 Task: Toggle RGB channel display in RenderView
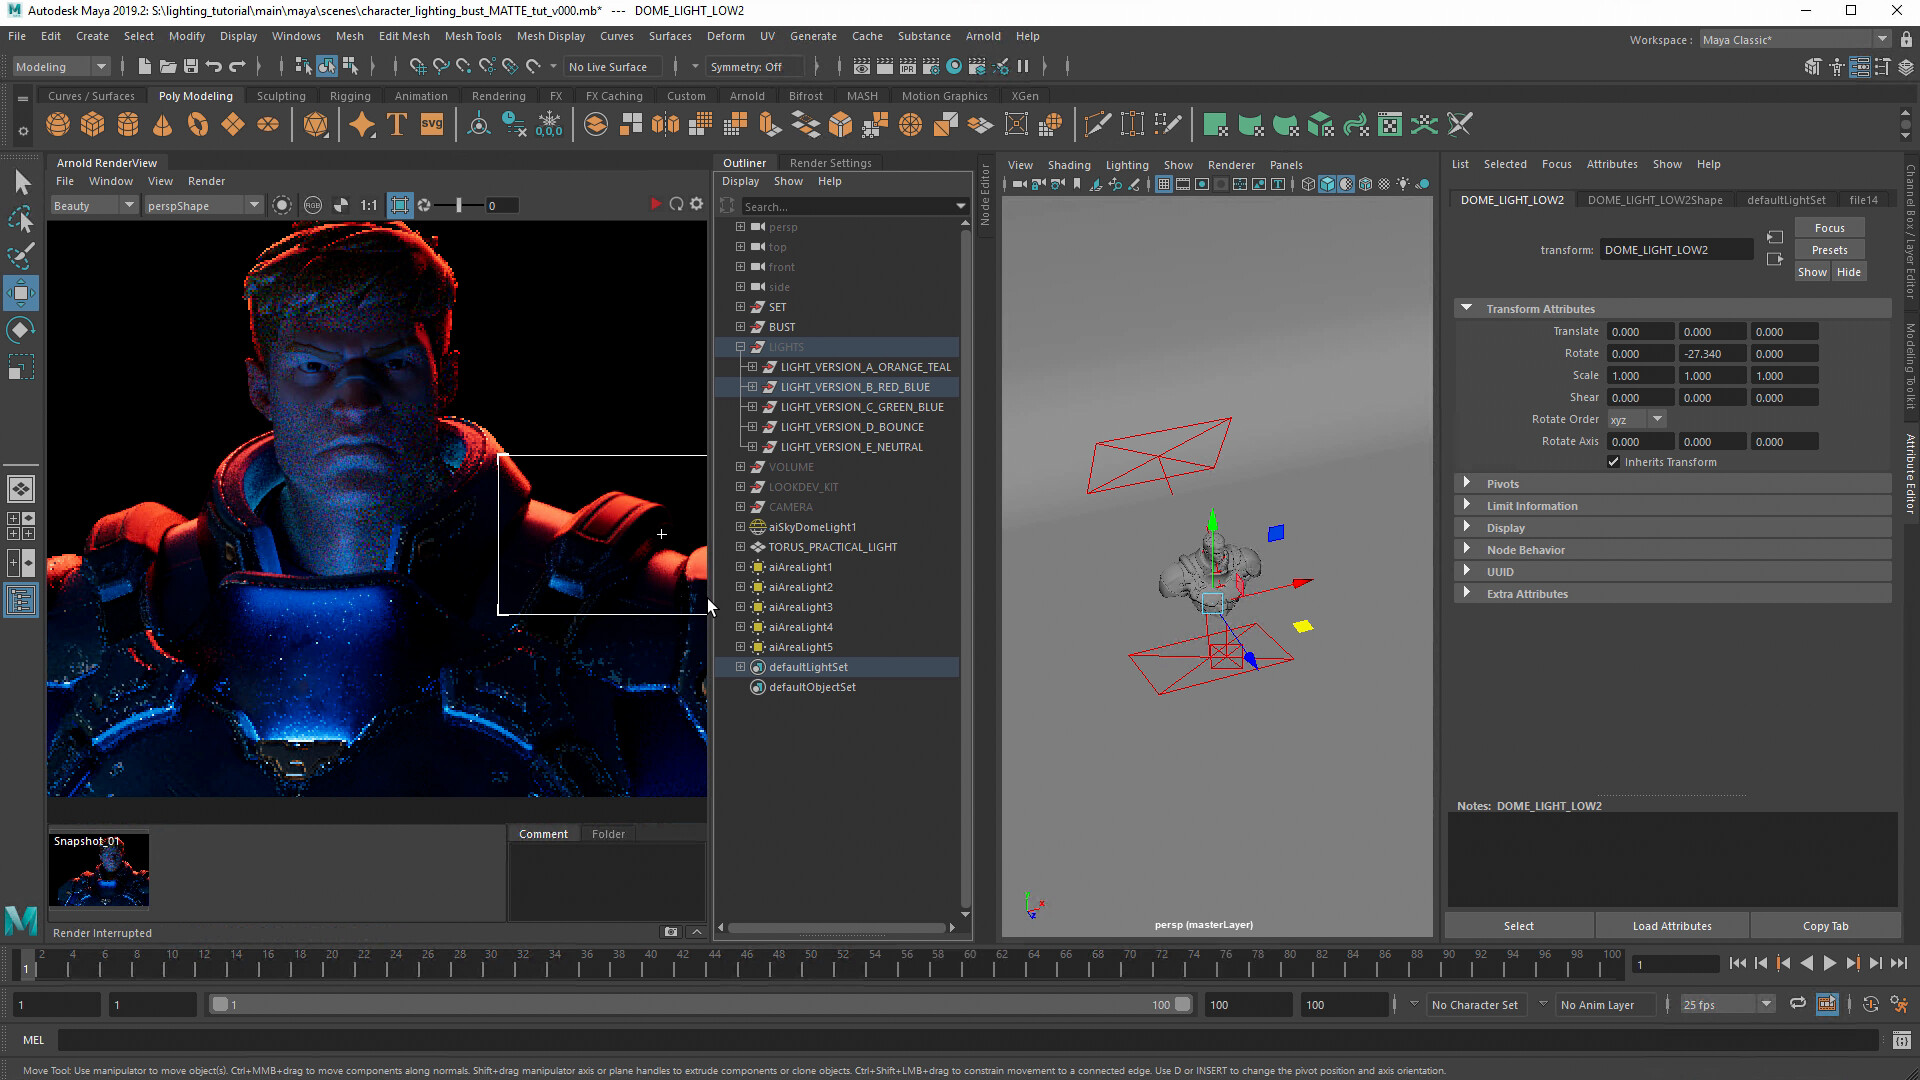point(313,205)
